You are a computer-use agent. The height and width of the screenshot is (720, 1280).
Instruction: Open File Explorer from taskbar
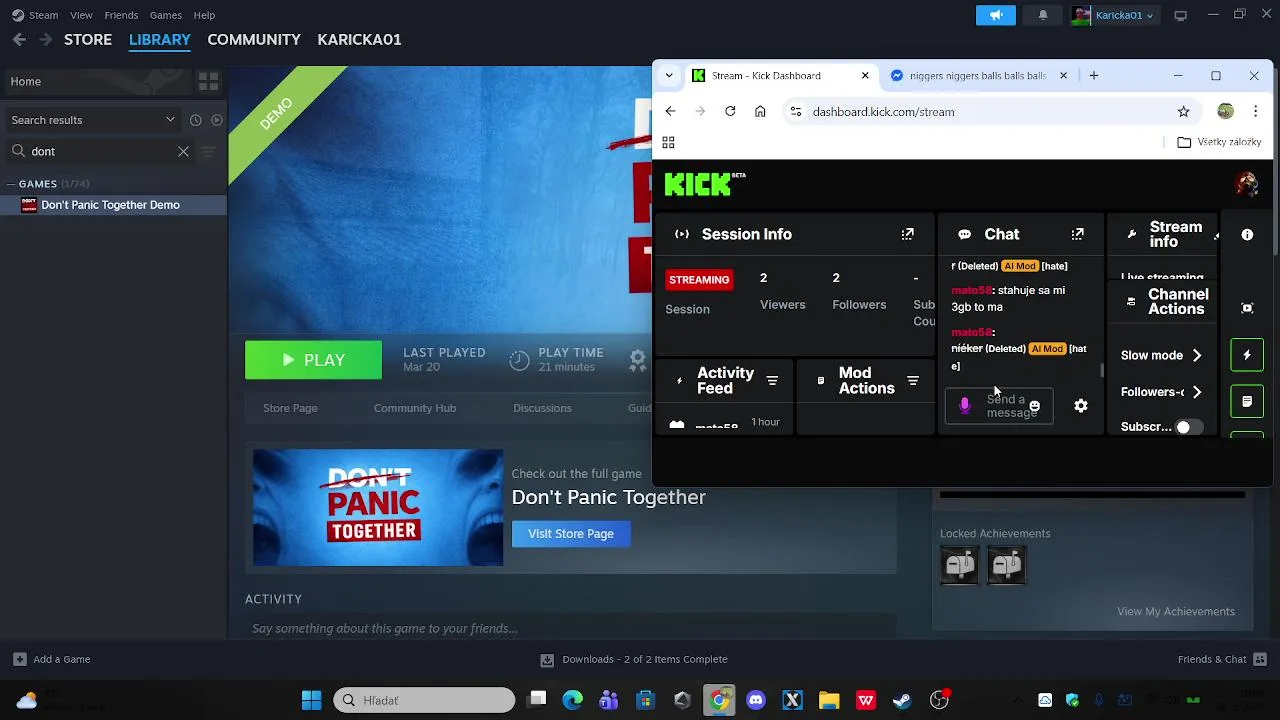pos(829,700)
